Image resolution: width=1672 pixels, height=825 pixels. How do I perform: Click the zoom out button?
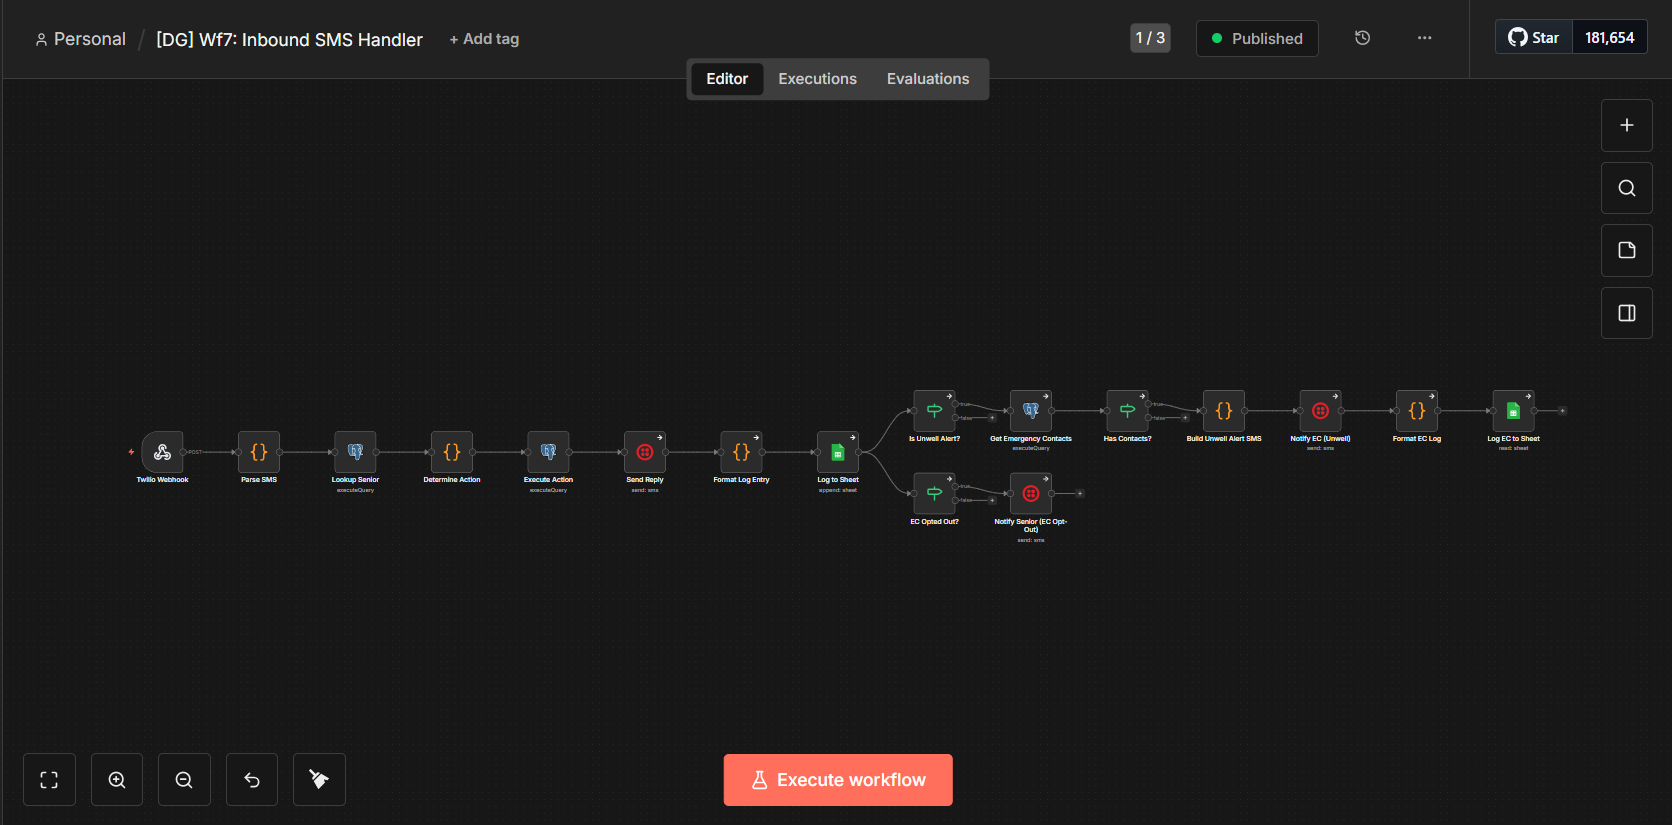[x=184, y=780]
